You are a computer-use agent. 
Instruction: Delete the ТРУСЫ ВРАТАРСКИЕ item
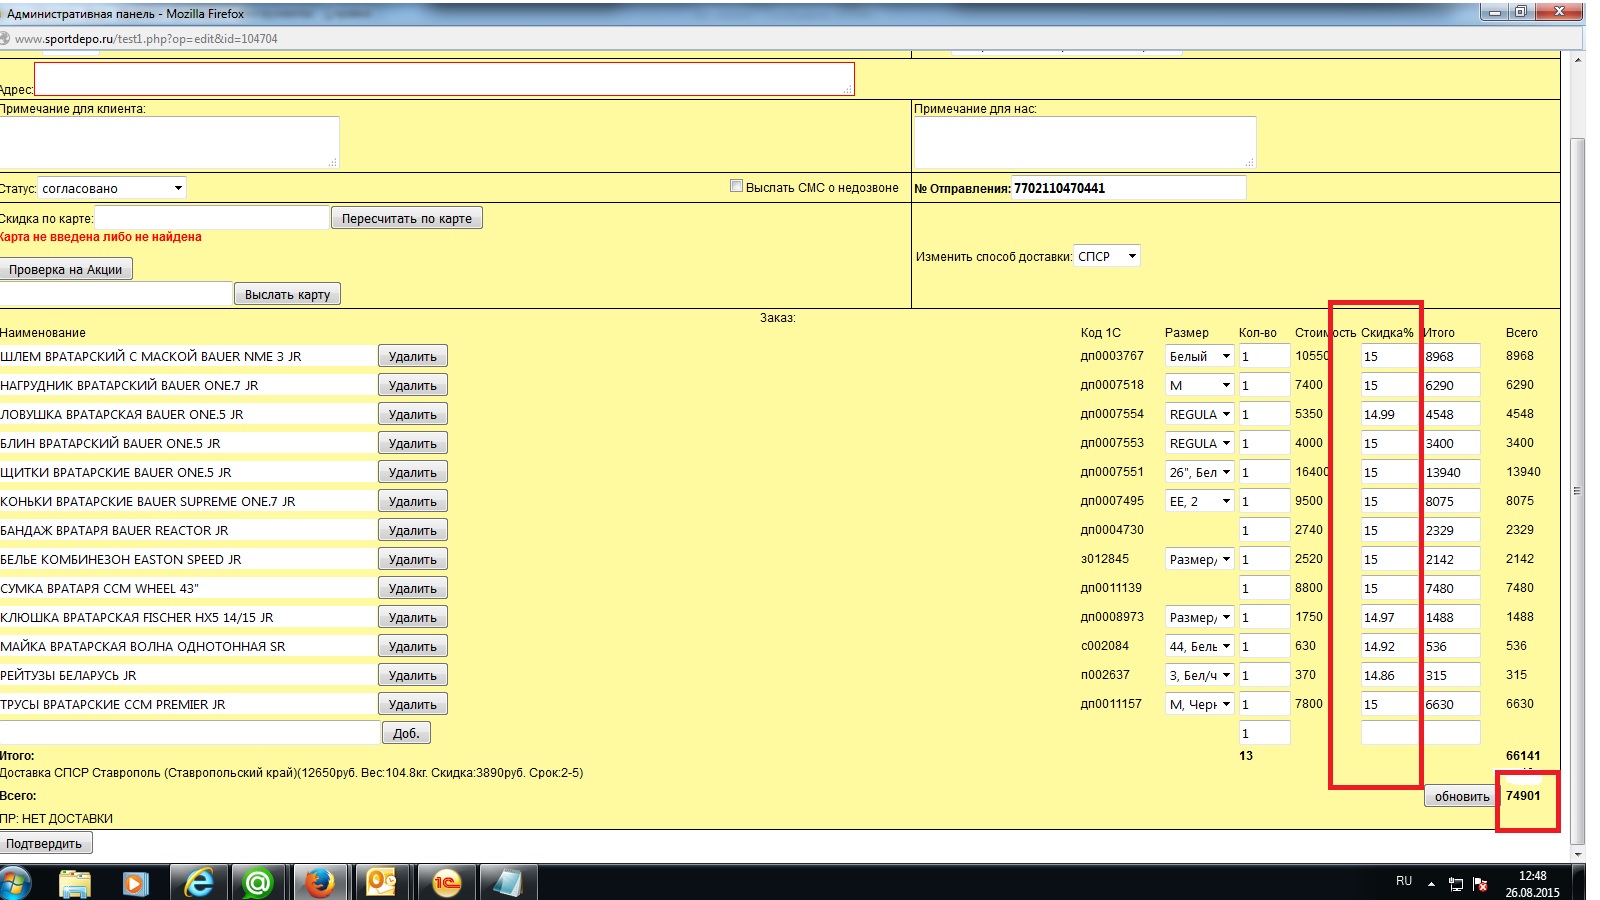click(x=412, y=704)
